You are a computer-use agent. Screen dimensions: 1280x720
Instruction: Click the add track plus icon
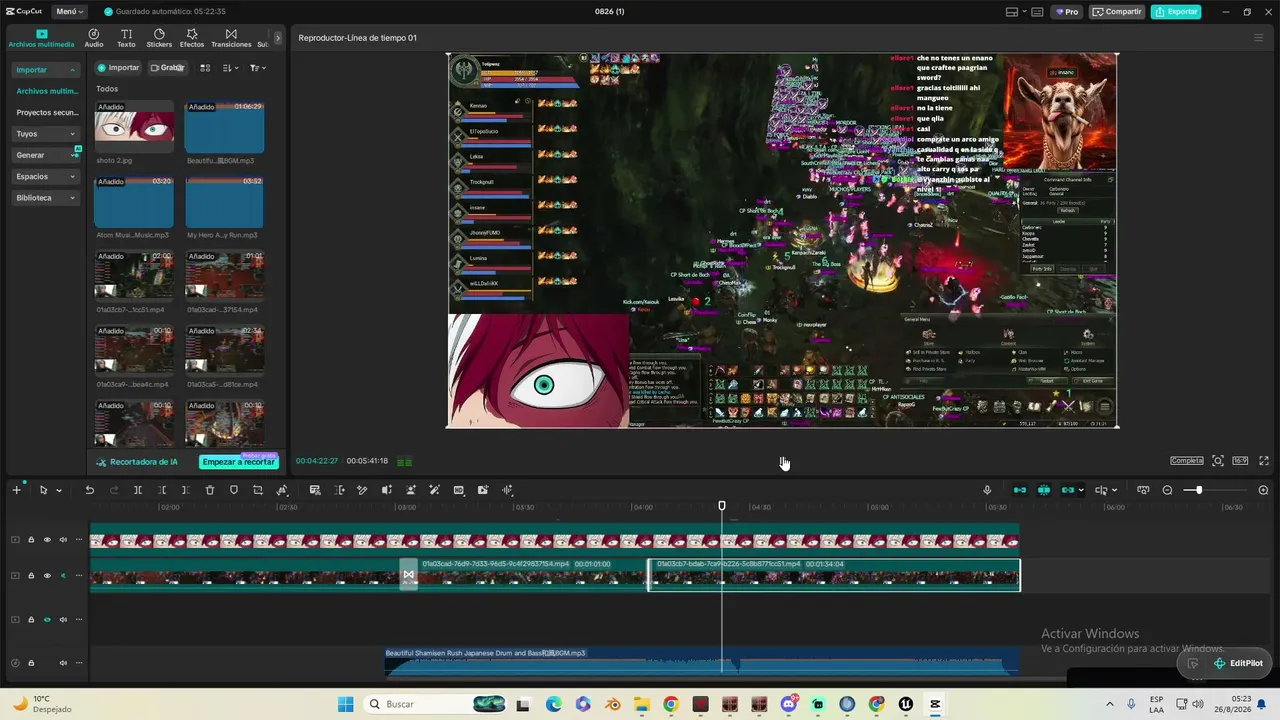(x=16, y=490)
